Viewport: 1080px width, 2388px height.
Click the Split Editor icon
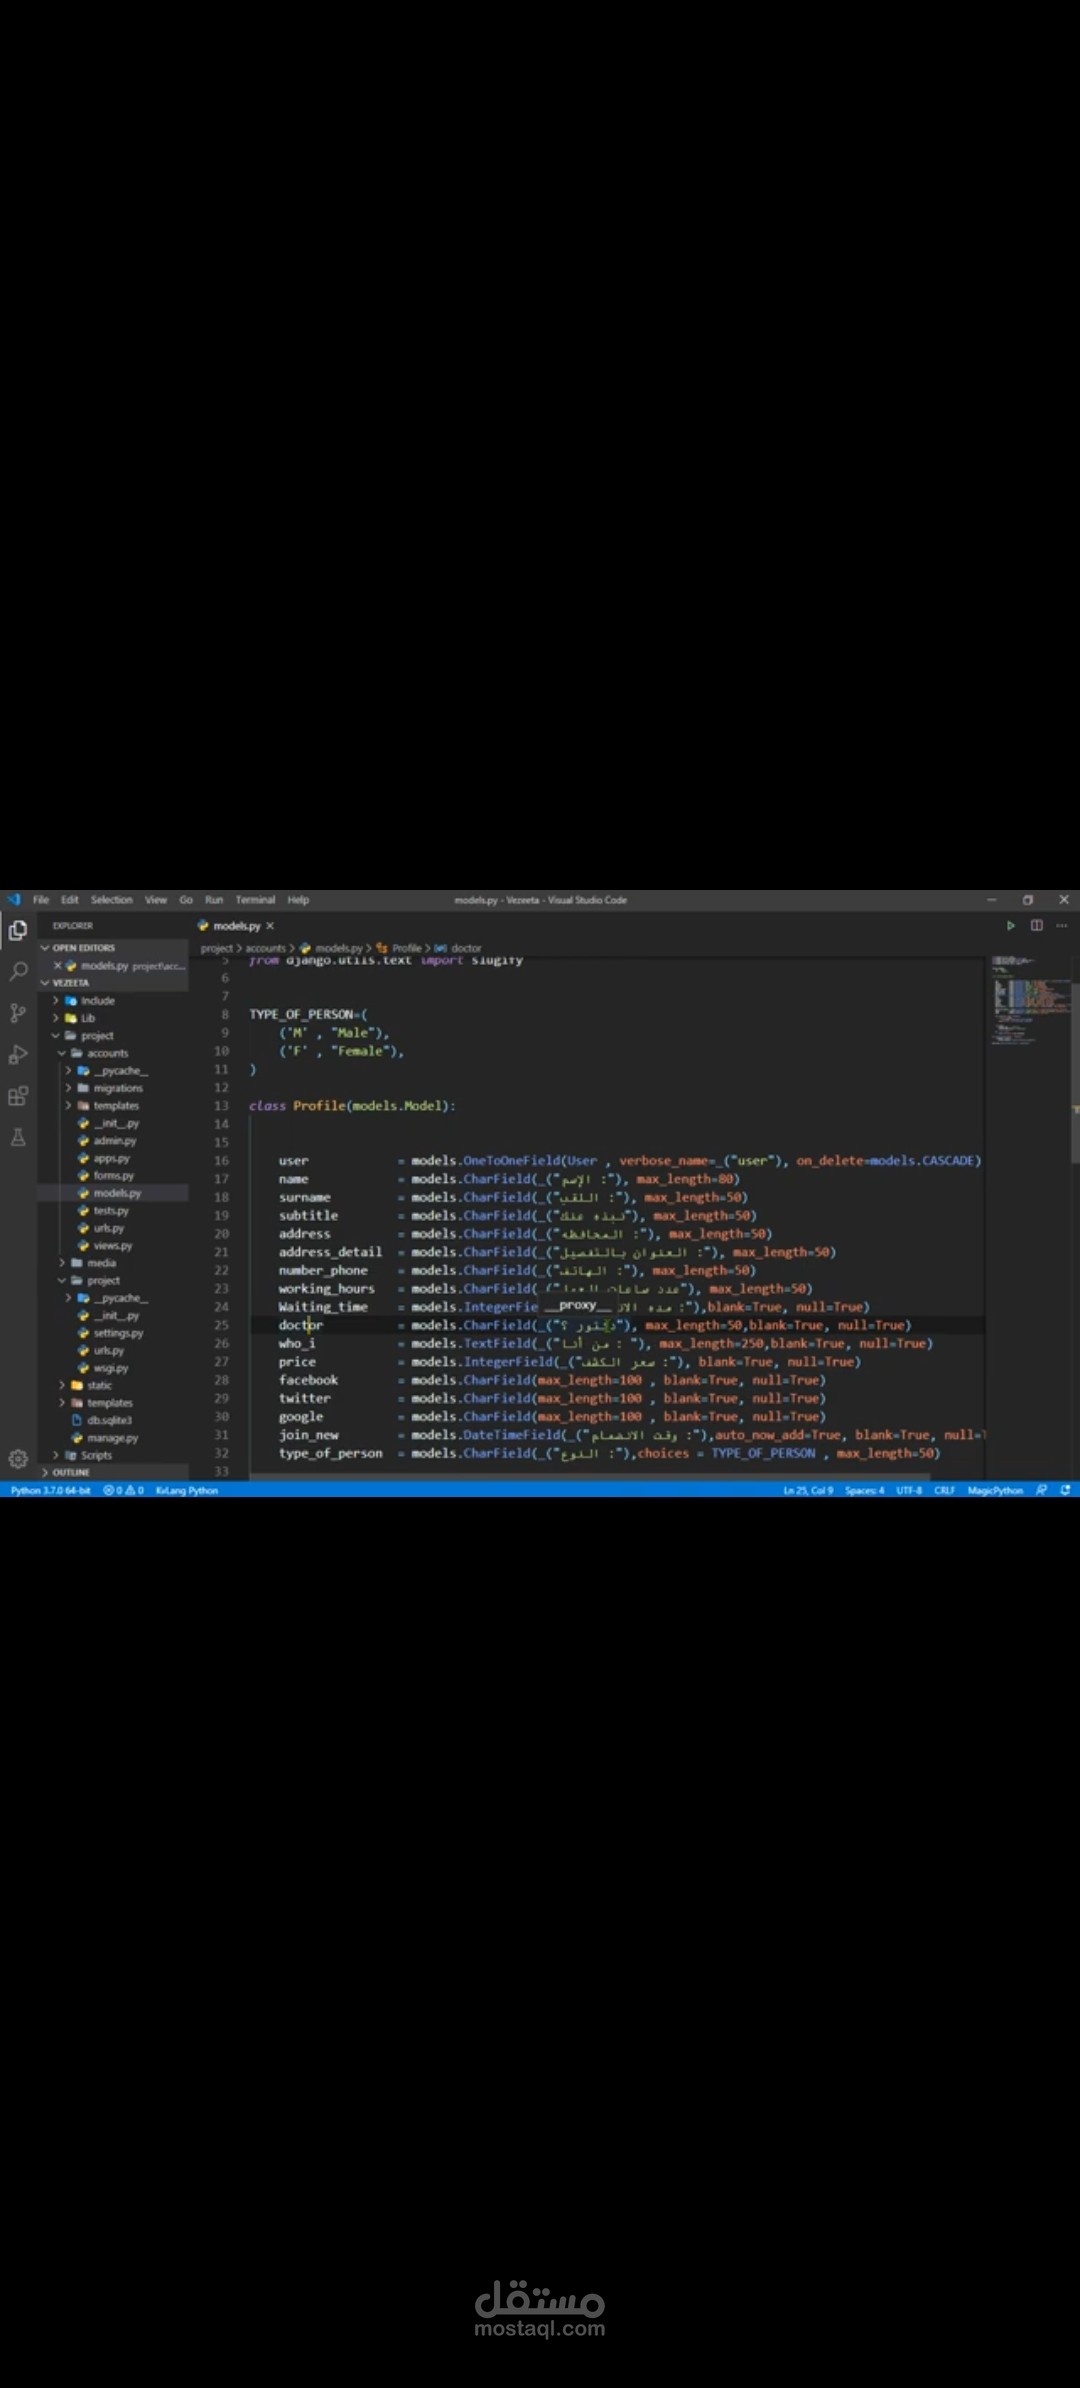tap(1037, 926)
